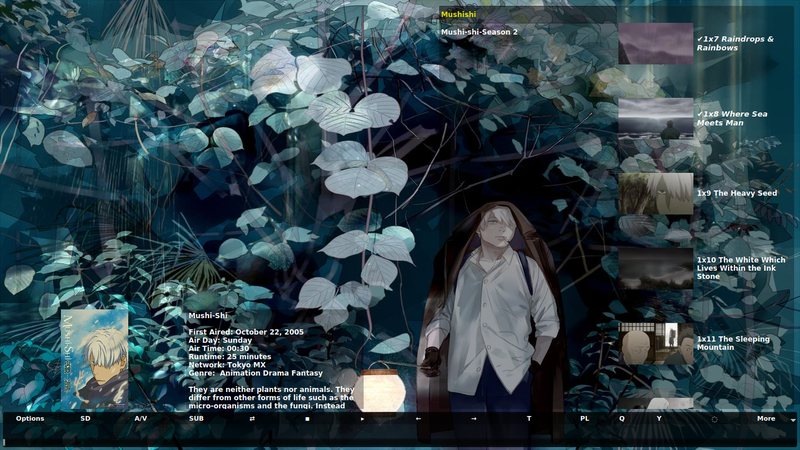
Task: Click '1x10 The White Which Lives Within the Ink Stone'
Action: pyautogui.click(x=741, y=268)
